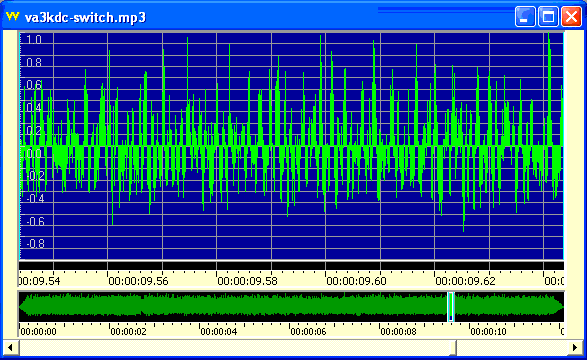Image resolution: width=587 pixels, height=360 pixels.
Task: Click the window title bar text
Action: 85,17
